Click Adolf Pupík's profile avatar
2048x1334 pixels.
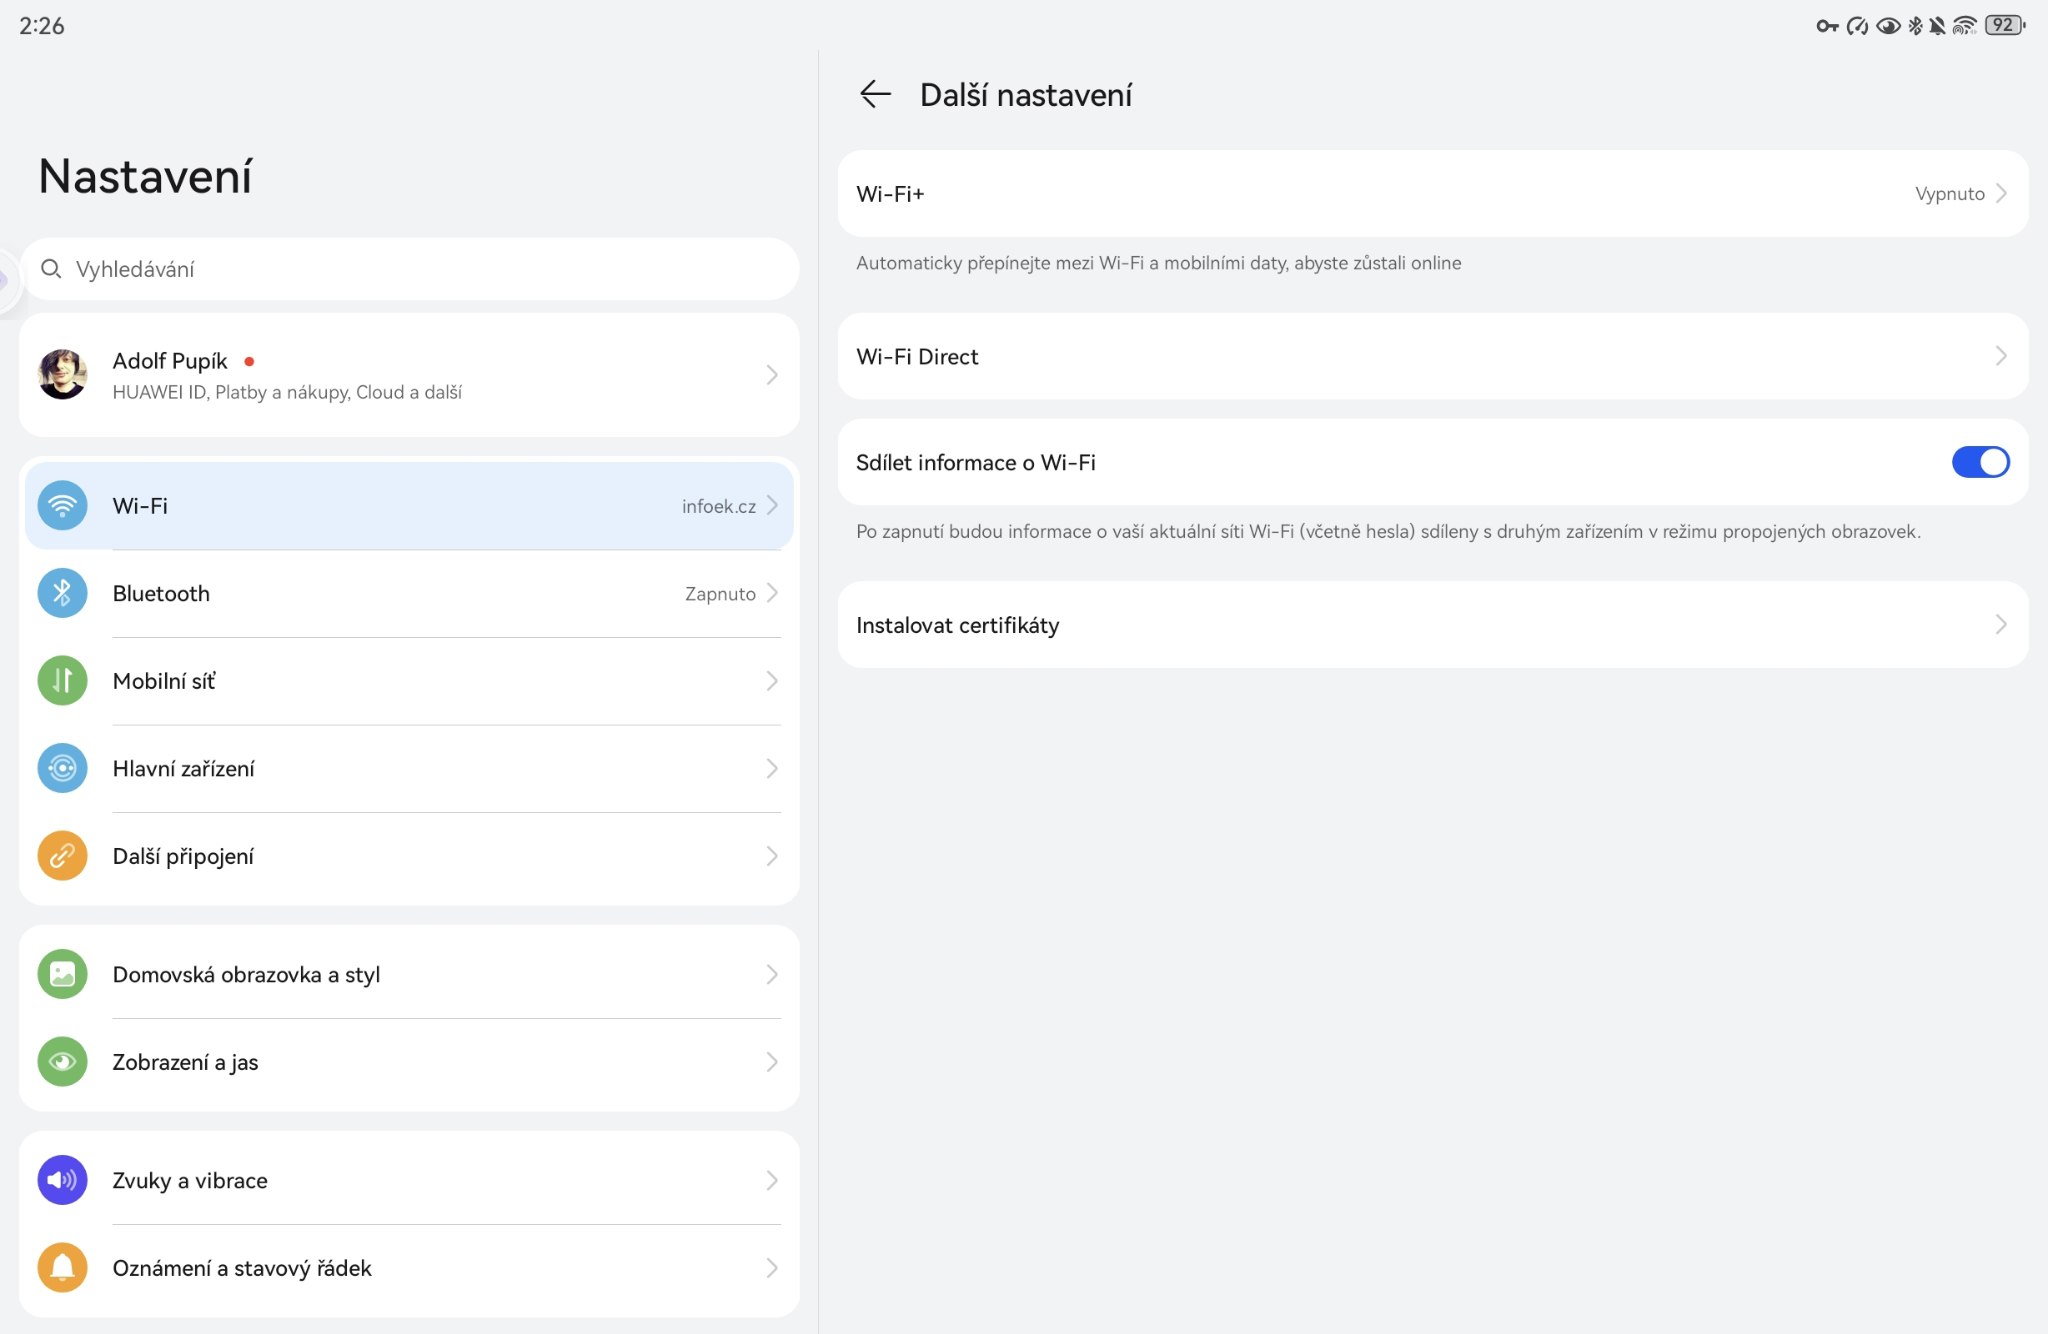coord(62,375)
